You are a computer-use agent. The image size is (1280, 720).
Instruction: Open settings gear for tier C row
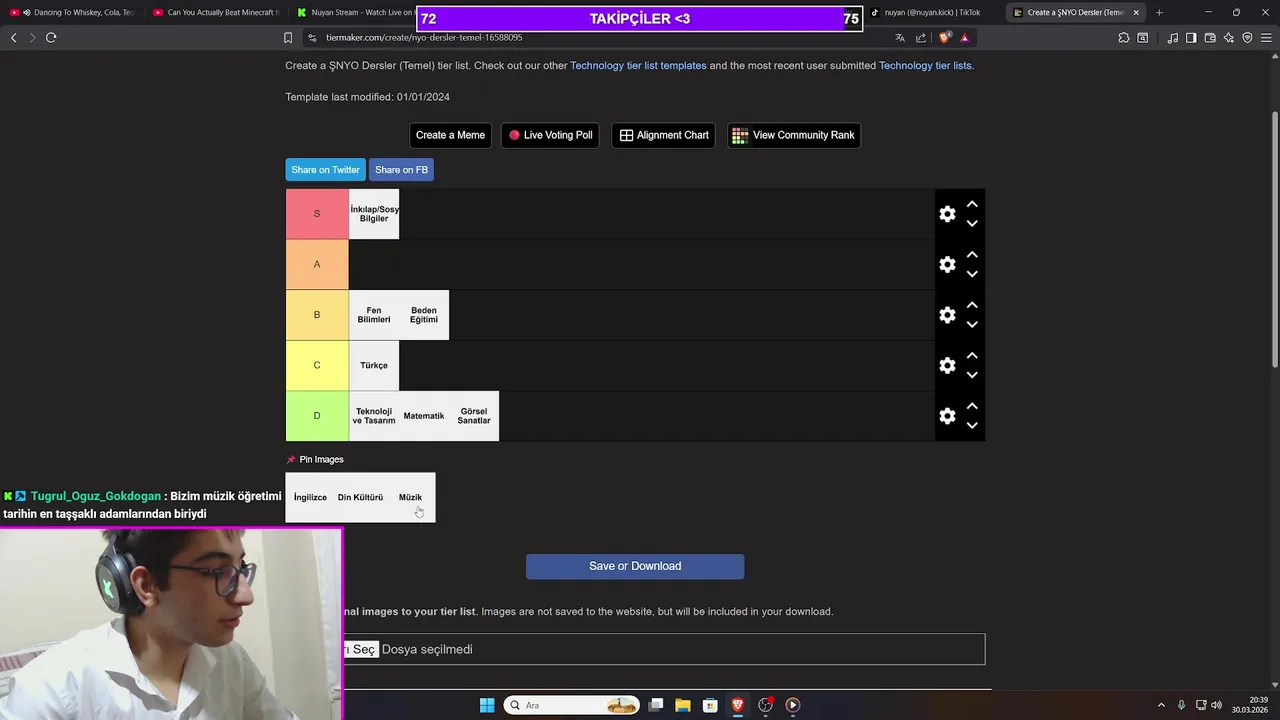tap(947, 366)
